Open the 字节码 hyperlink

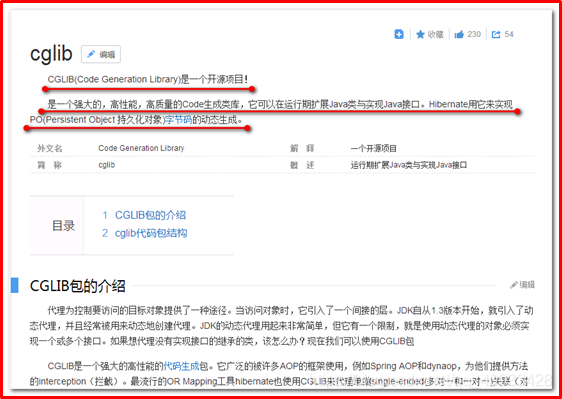[x=178, y=120]
